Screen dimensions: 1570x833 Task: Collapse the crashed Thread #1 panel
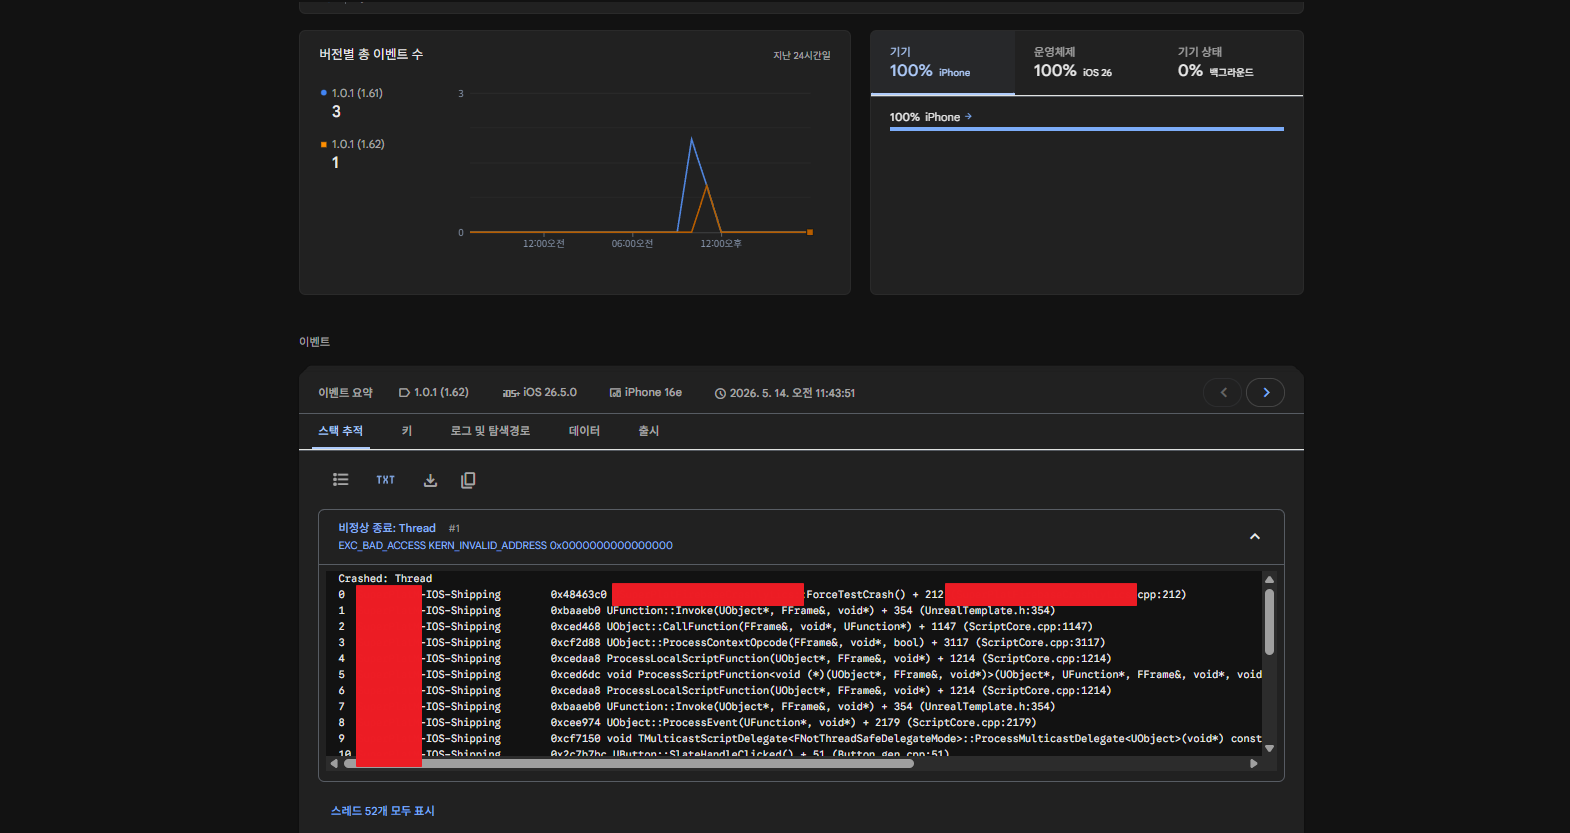tap(1255, 537)
